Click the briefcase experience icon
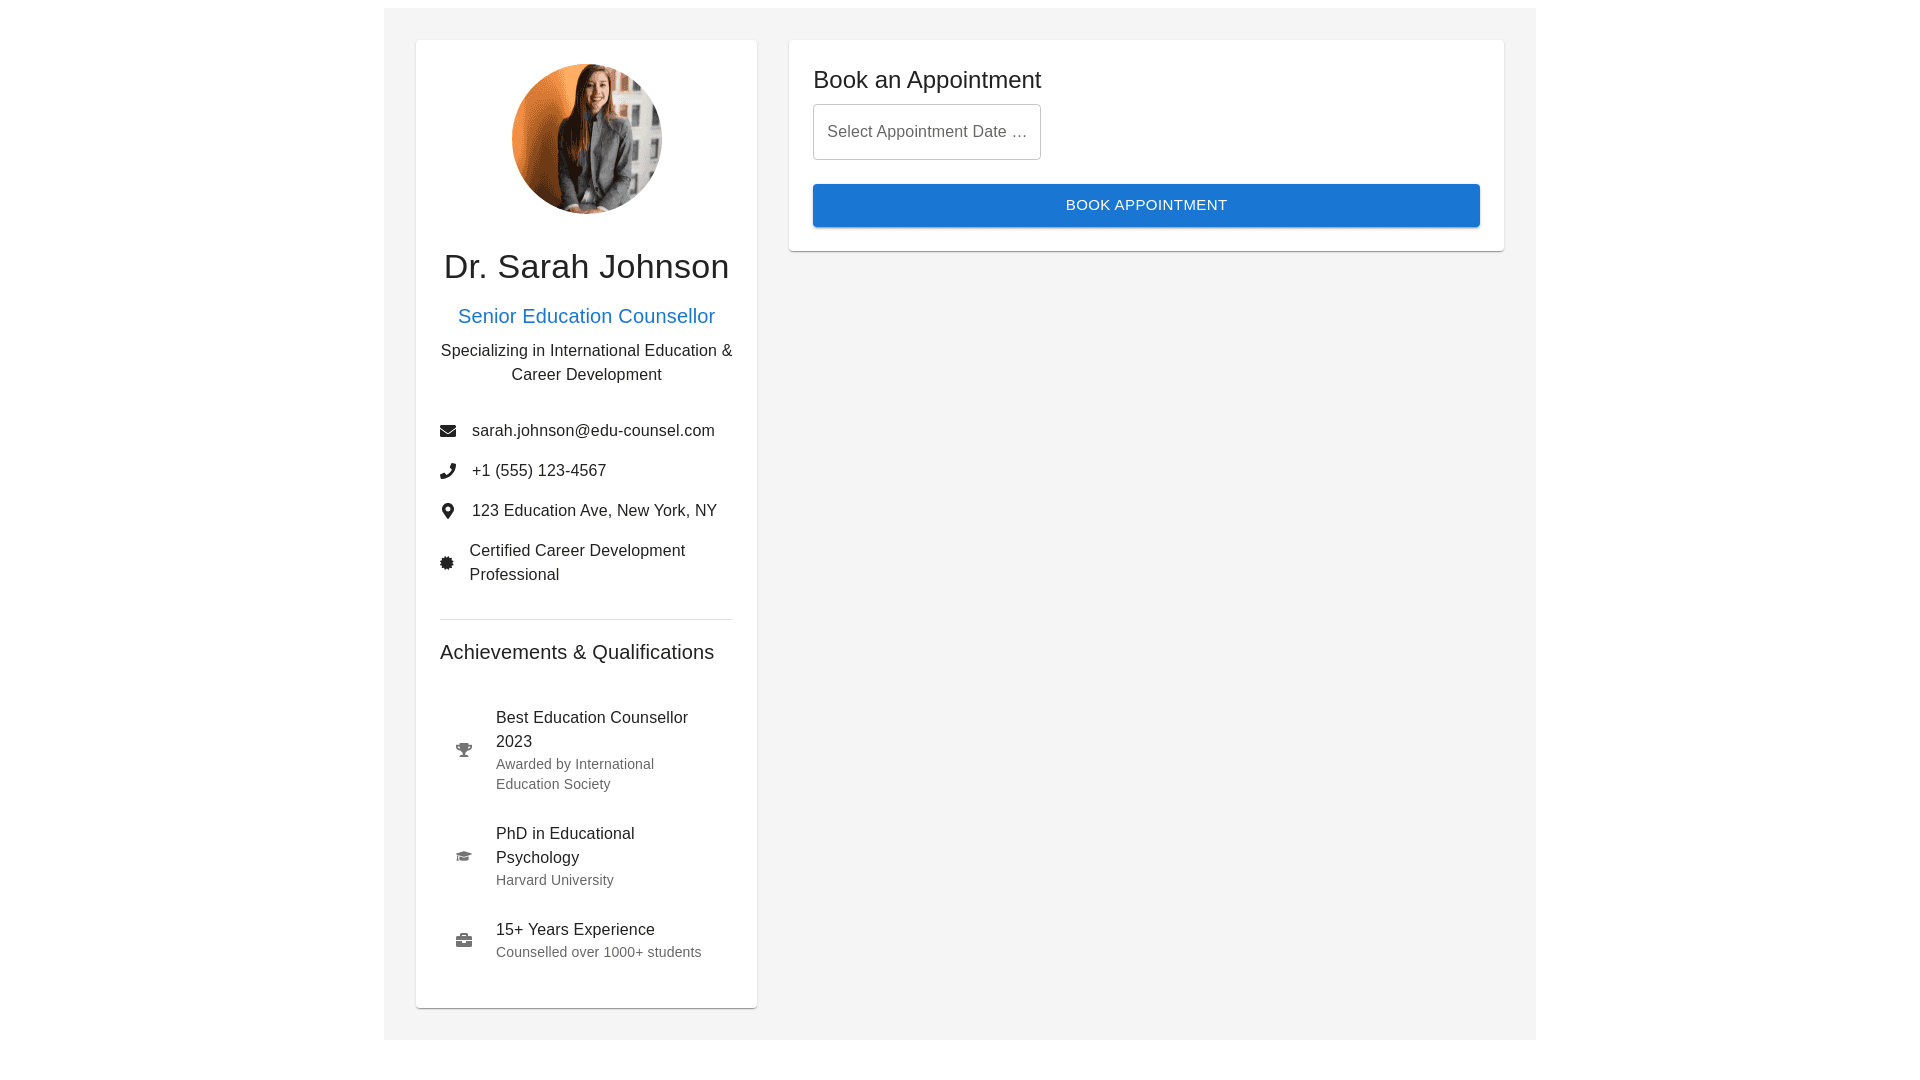Screen dimensions: 1920x1080 coord(464,940)
